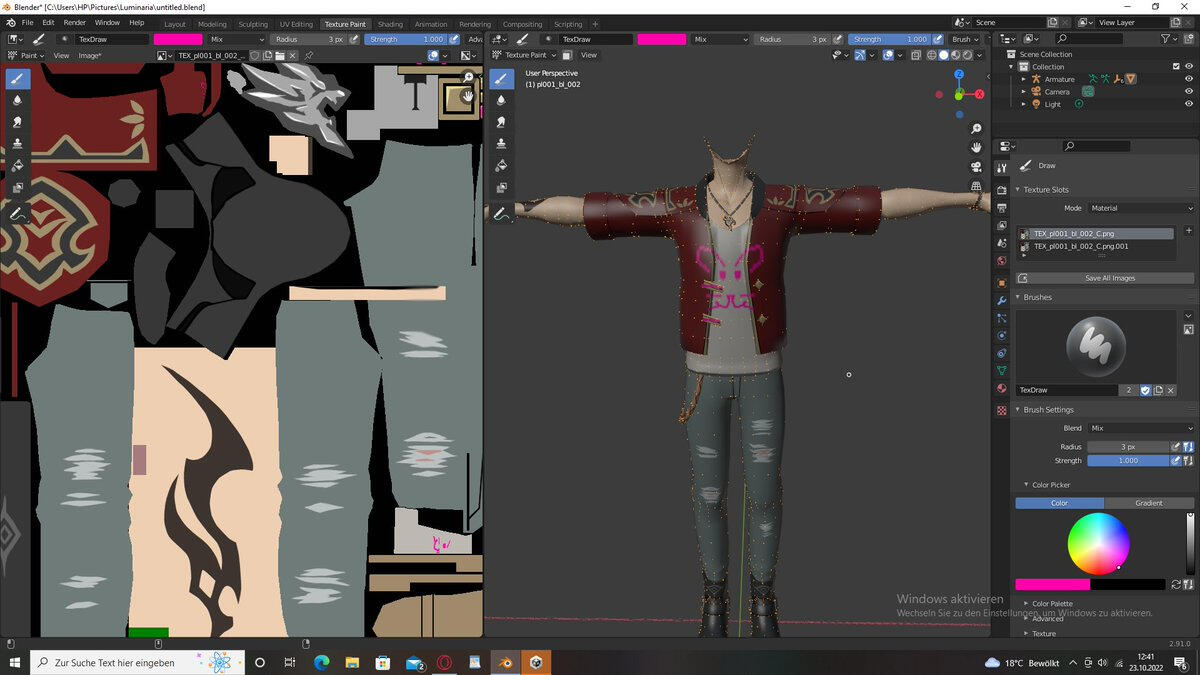Open the Blend mode dropdown in Brush Settings

coord(1140,428)
